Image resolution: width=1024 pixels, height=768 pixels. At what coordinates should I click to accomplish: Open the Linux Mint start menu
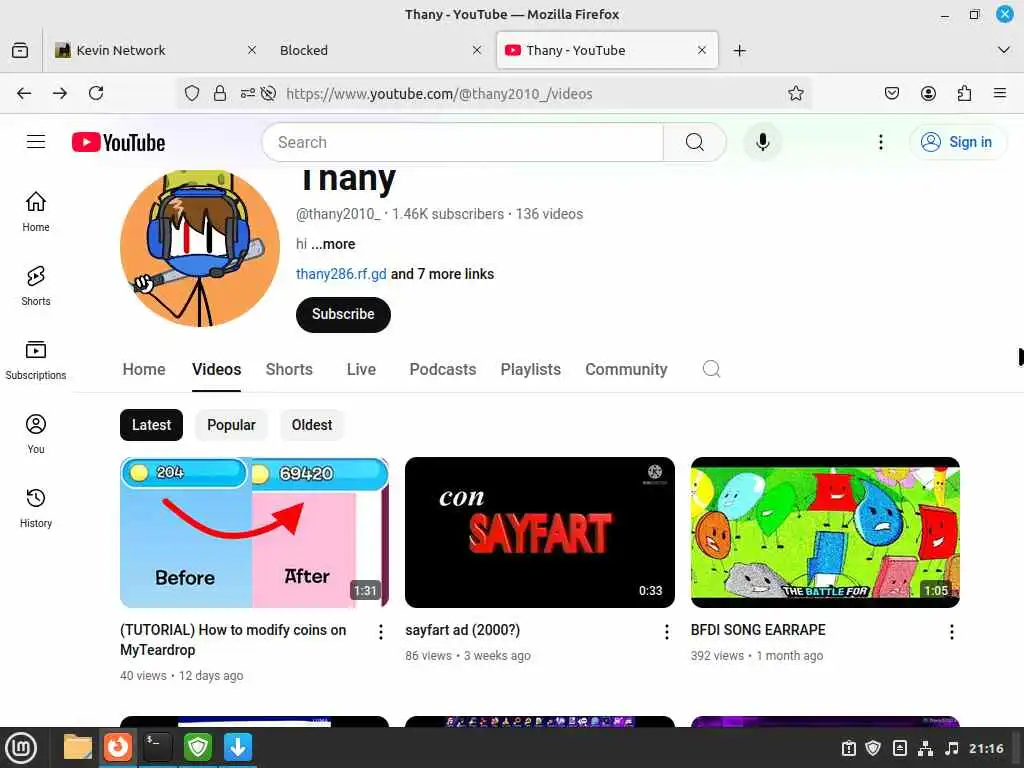[22, 748]
